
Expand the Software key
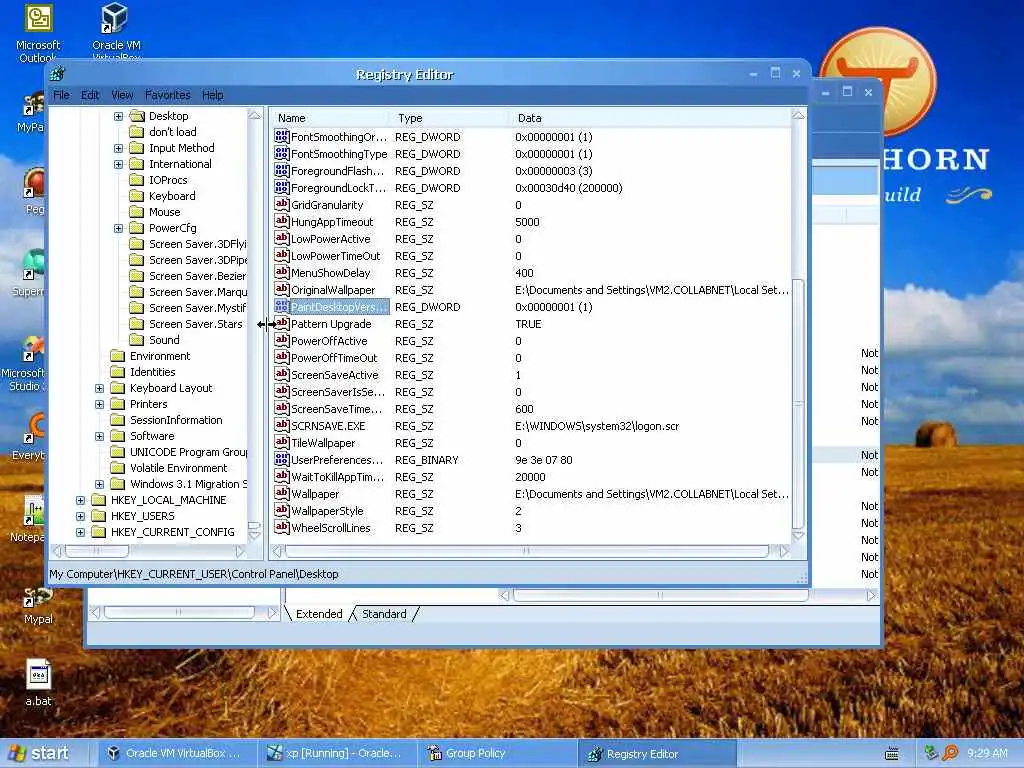click(99, 436)
